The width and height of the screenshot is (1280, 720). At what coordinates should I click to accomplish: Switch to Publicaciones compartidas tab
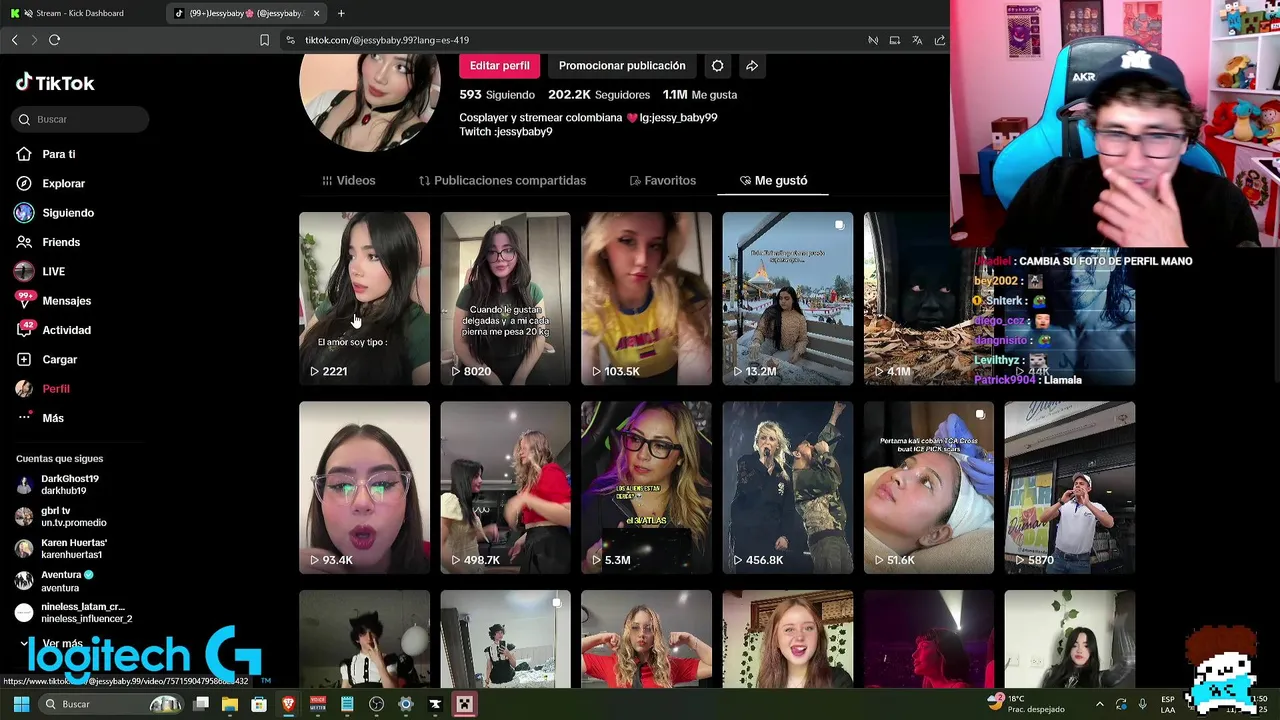coord(502,180)
